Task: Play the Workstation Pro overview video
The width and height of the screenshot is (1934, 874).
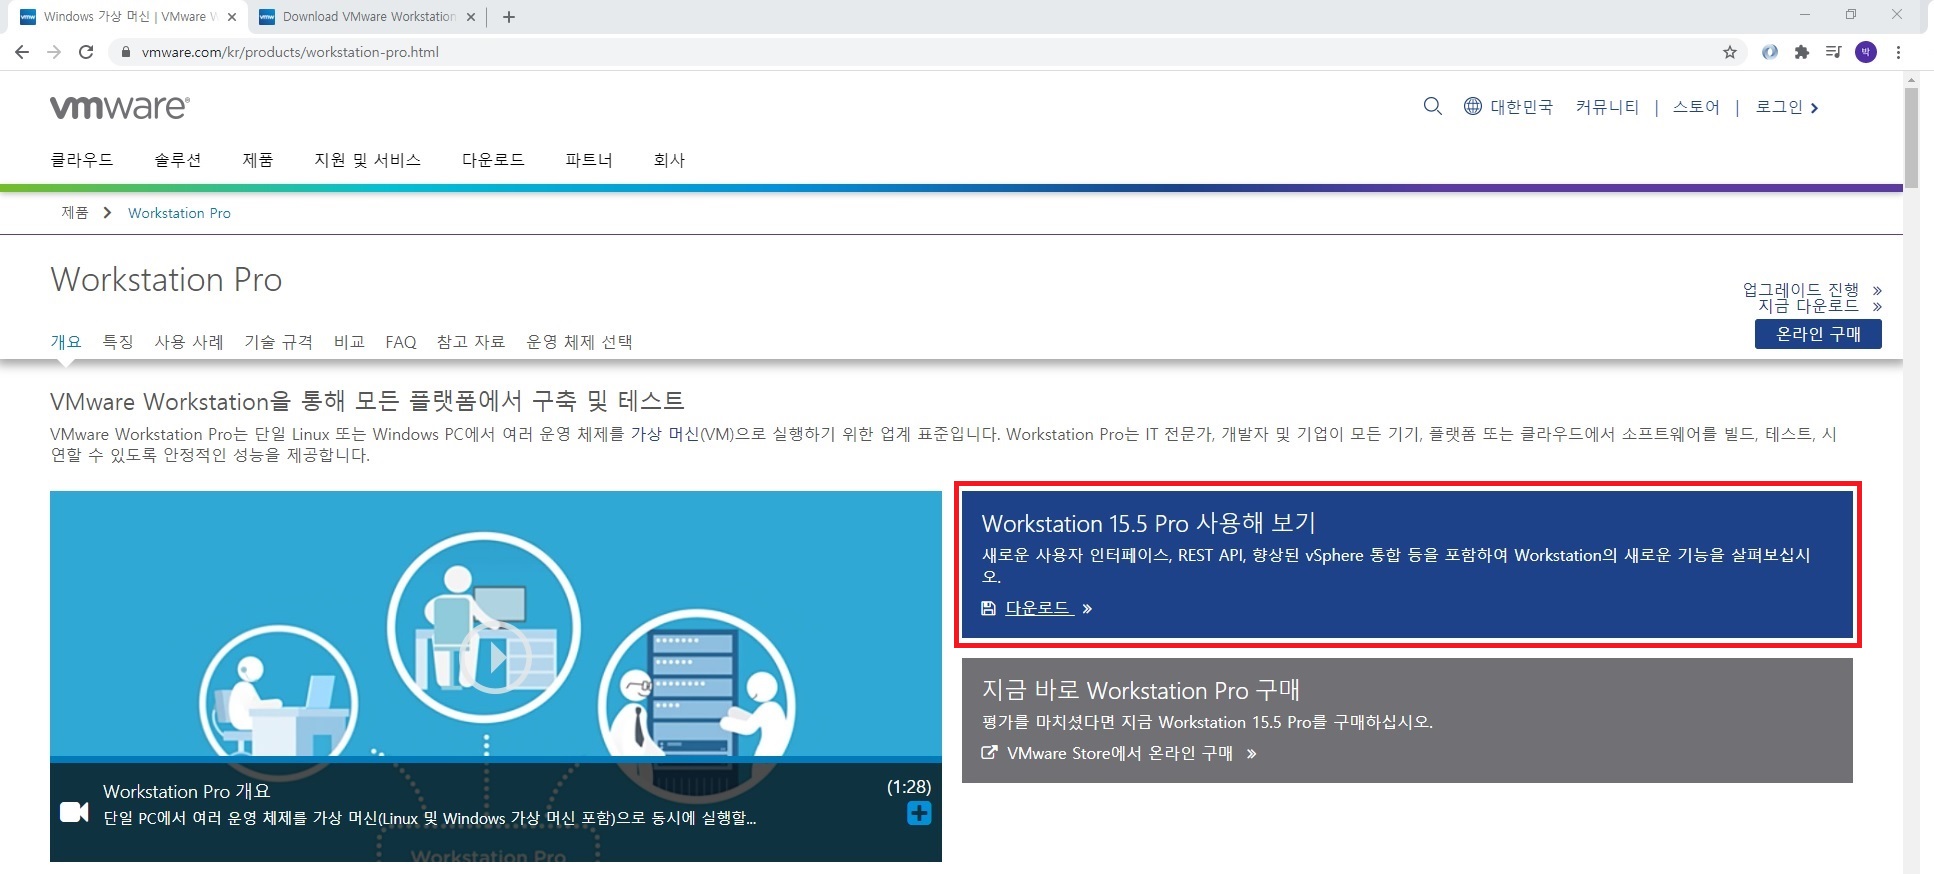Action: click(x=494, y=657)
